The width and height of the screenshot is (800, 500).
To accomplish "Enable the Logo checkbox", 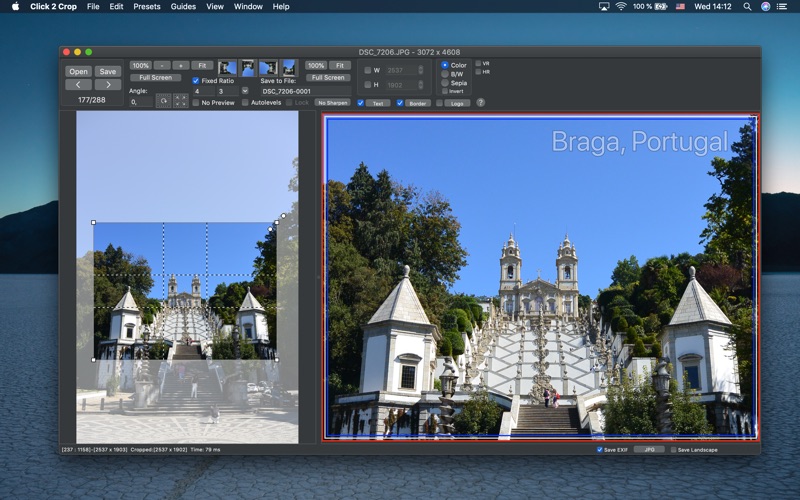I will pos(439,103).
